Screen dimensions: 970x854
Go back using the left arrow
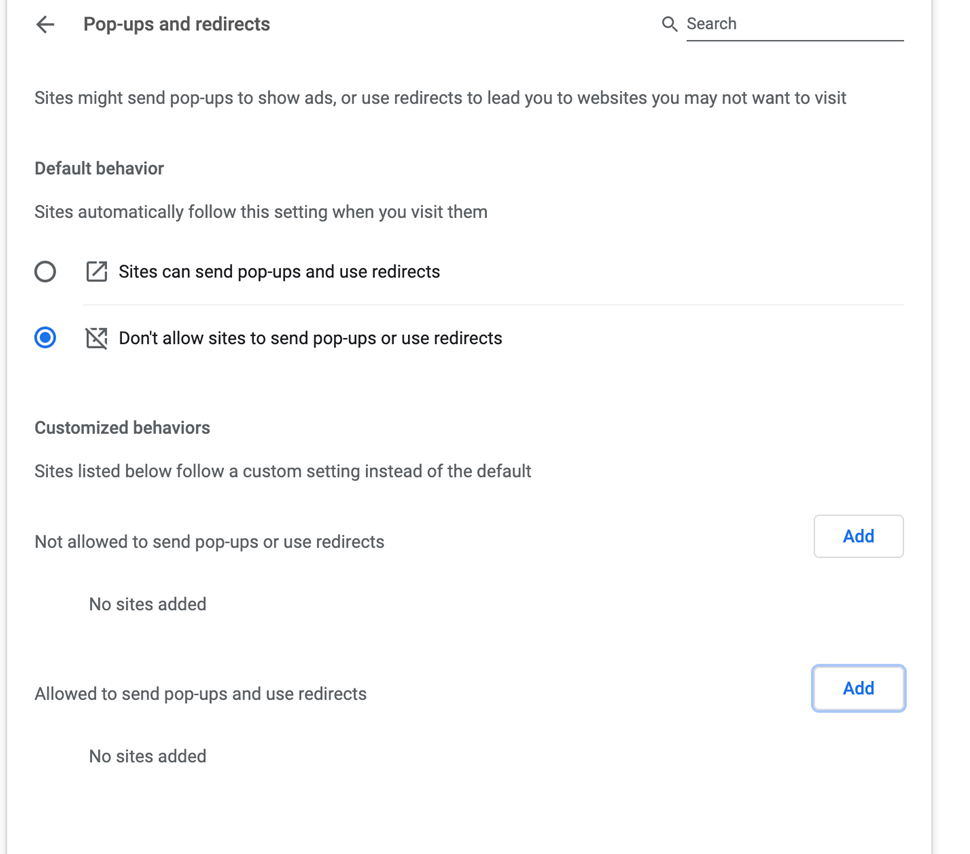(x=45, y=24)
